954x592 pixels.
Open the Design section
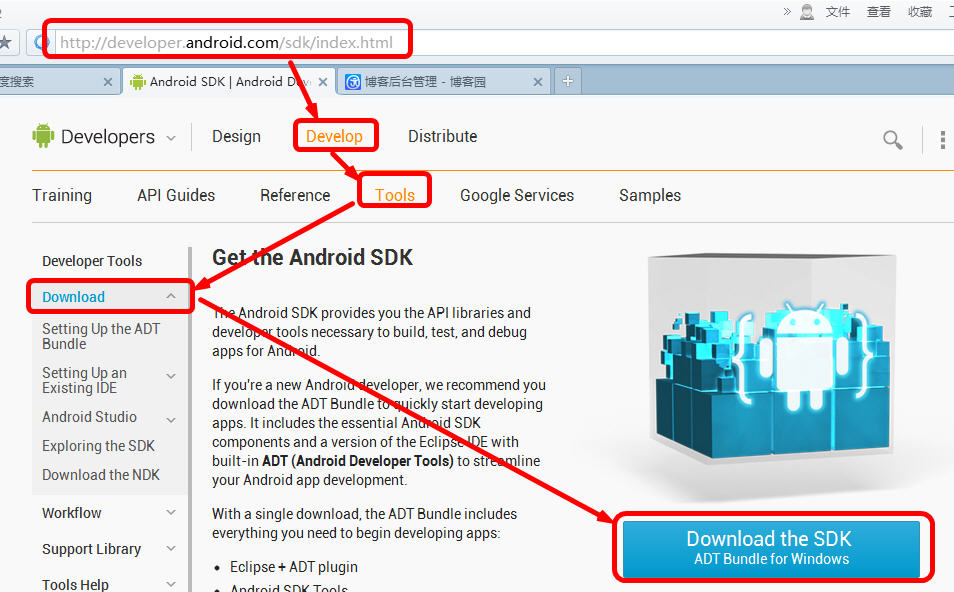click(236, 136)
